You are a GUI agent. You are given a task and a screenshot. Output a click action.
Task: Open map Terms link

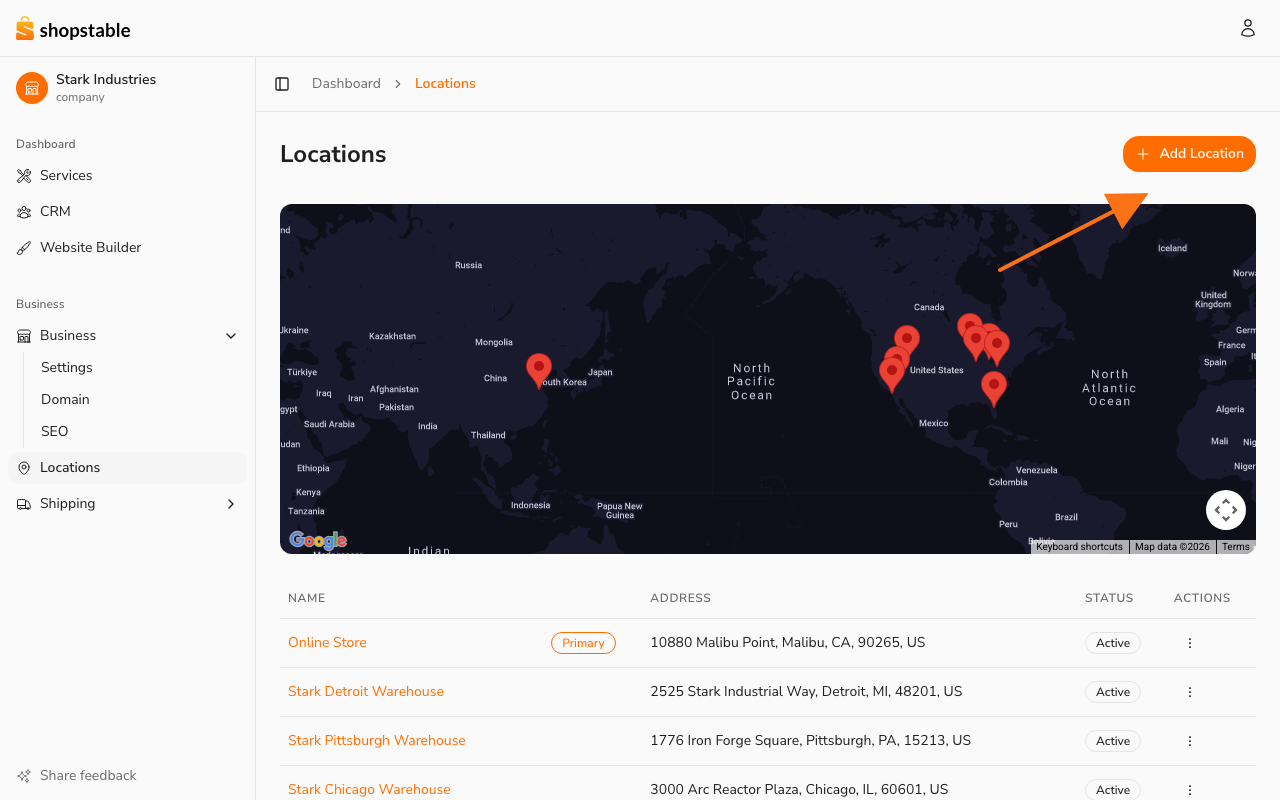(1236, 547)
